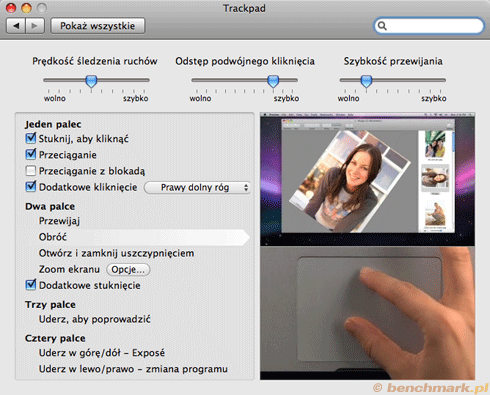The image size is (490, 395).
Task: Toggle the Dodatkowe kliknięcie checkbox
Action: (x=31, y=186)
